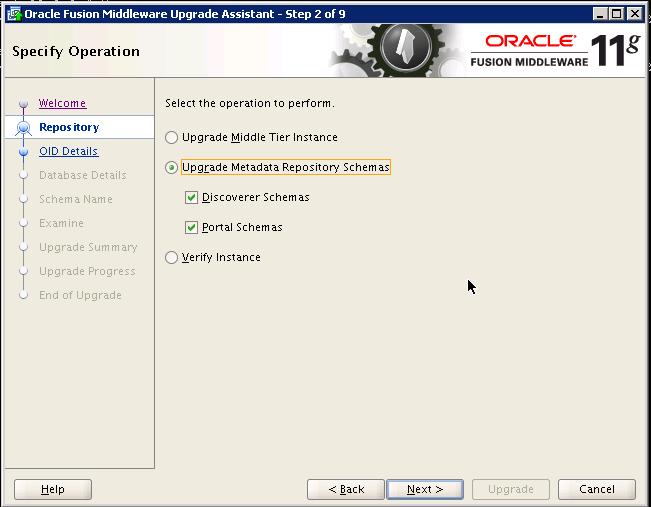Click the Schema Name step label
Screen dimensions: 651x507
(x=76, y=199)
